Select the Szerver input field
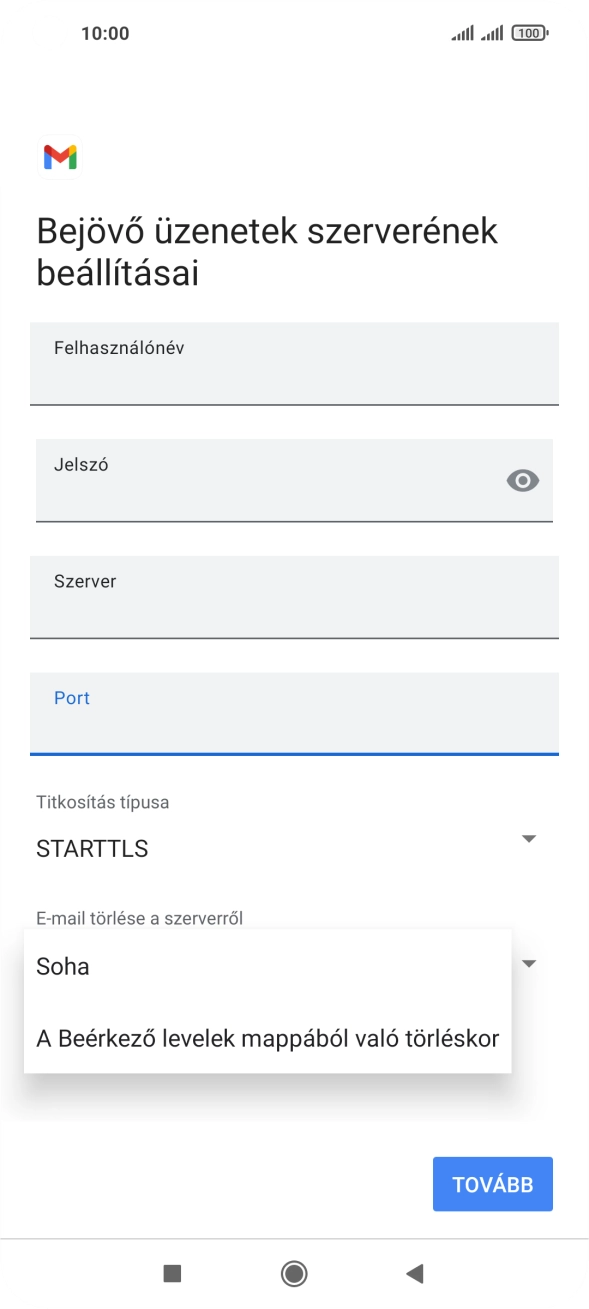 click(x=294, y=597)
